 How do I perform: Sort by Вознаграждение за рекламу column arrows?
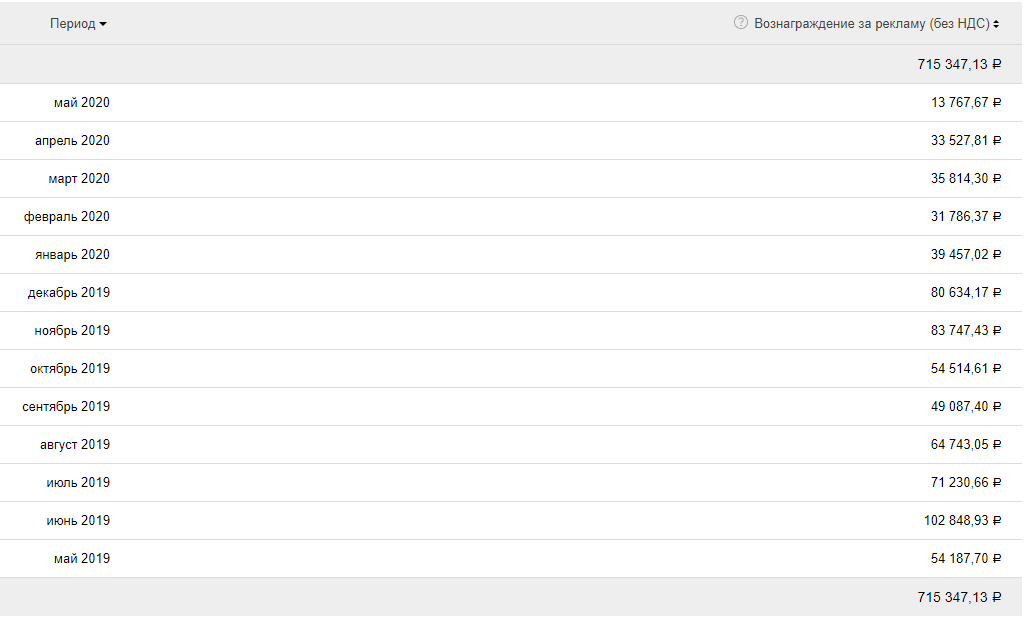coord(996,24)
